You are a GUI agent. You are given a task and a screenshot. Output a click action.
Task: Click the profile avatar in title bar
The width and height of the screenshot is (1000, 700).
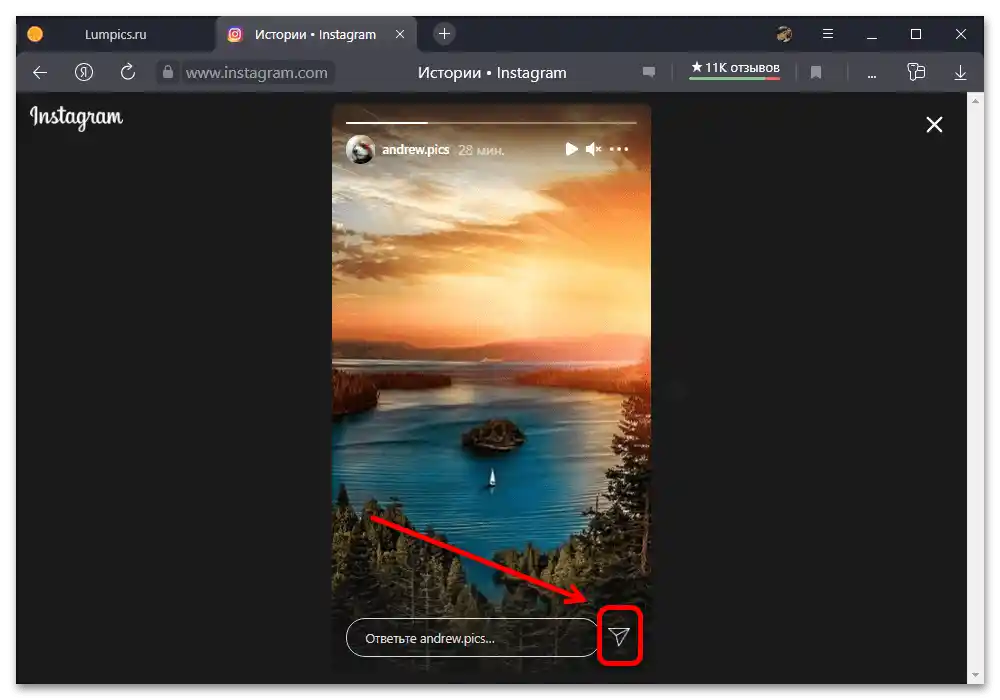pyautogui.click(x=784, y=34)
